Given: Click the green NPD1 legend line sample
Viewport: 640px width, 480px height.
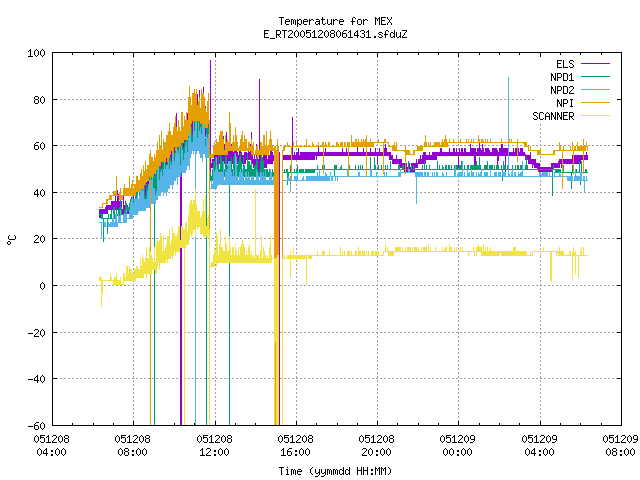Looking at the screenshot, I should pos(595,77).
